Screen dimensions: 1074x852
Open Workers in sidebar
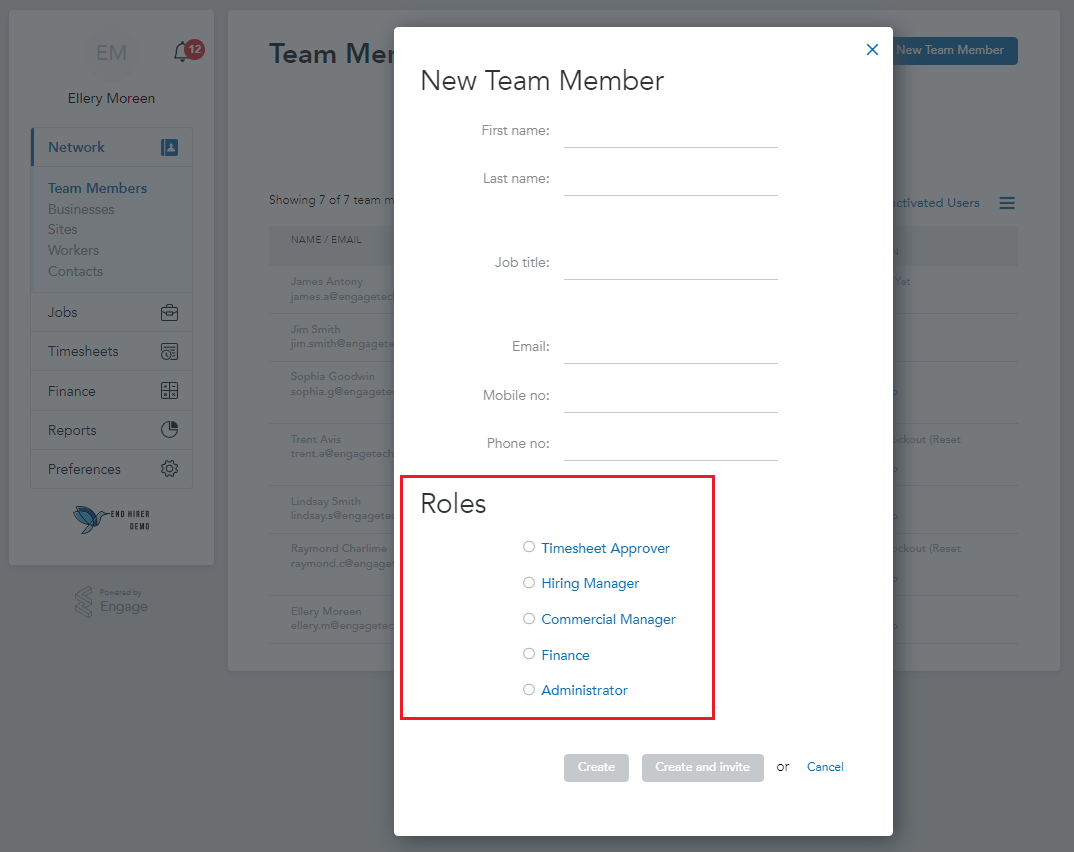coord(73,251)
